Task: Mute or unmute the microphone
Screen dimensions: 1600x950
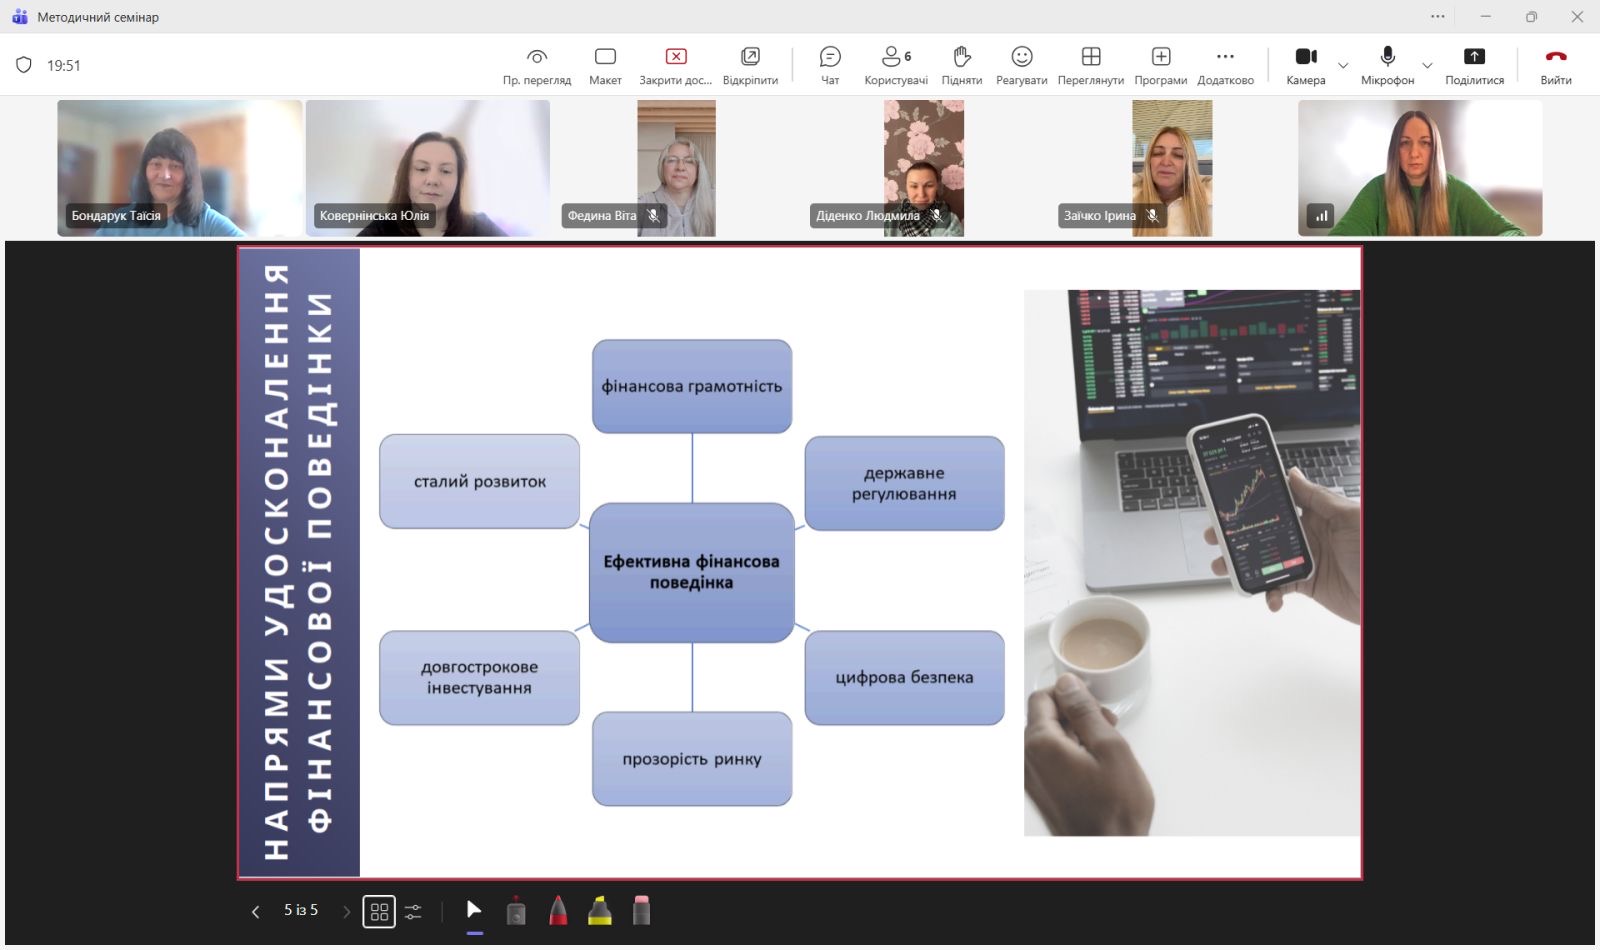Action: pos(1387,65)
